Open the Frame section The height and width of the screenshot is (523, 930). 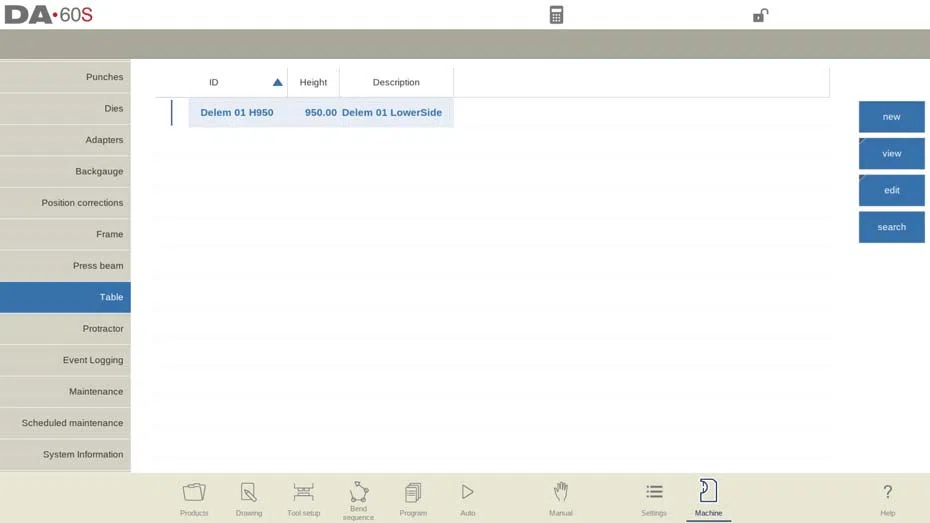pos(65,234)
